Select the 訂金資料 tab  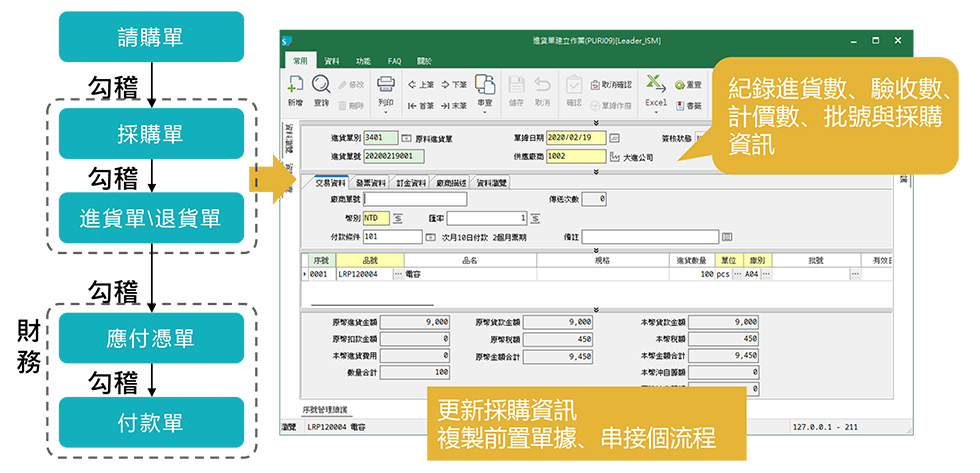pyautogui.click(x=411, y=183)
